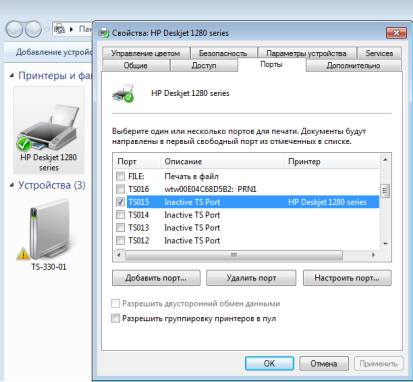
Task: Open the Services tab
Action: point(379,53)
